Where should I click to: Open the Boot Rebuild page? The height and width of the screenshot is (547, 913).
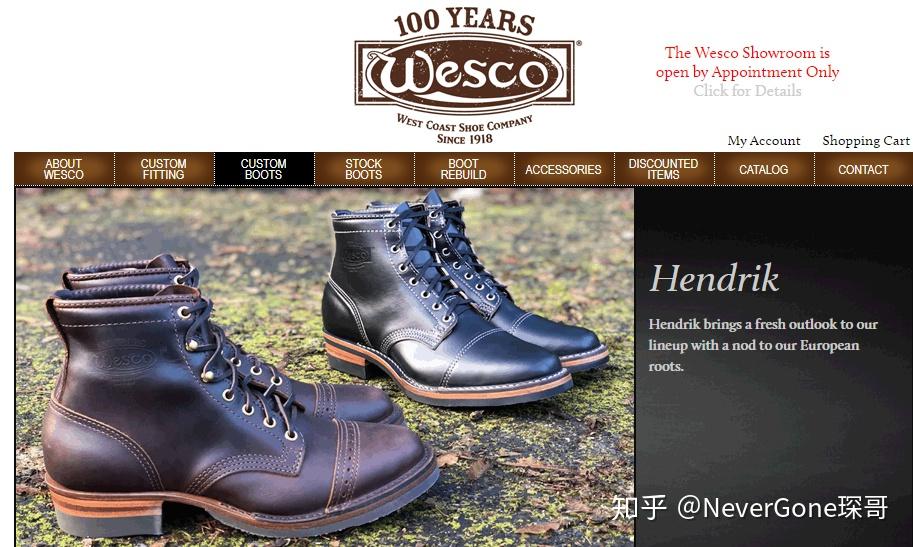click(x=464, y=169)
